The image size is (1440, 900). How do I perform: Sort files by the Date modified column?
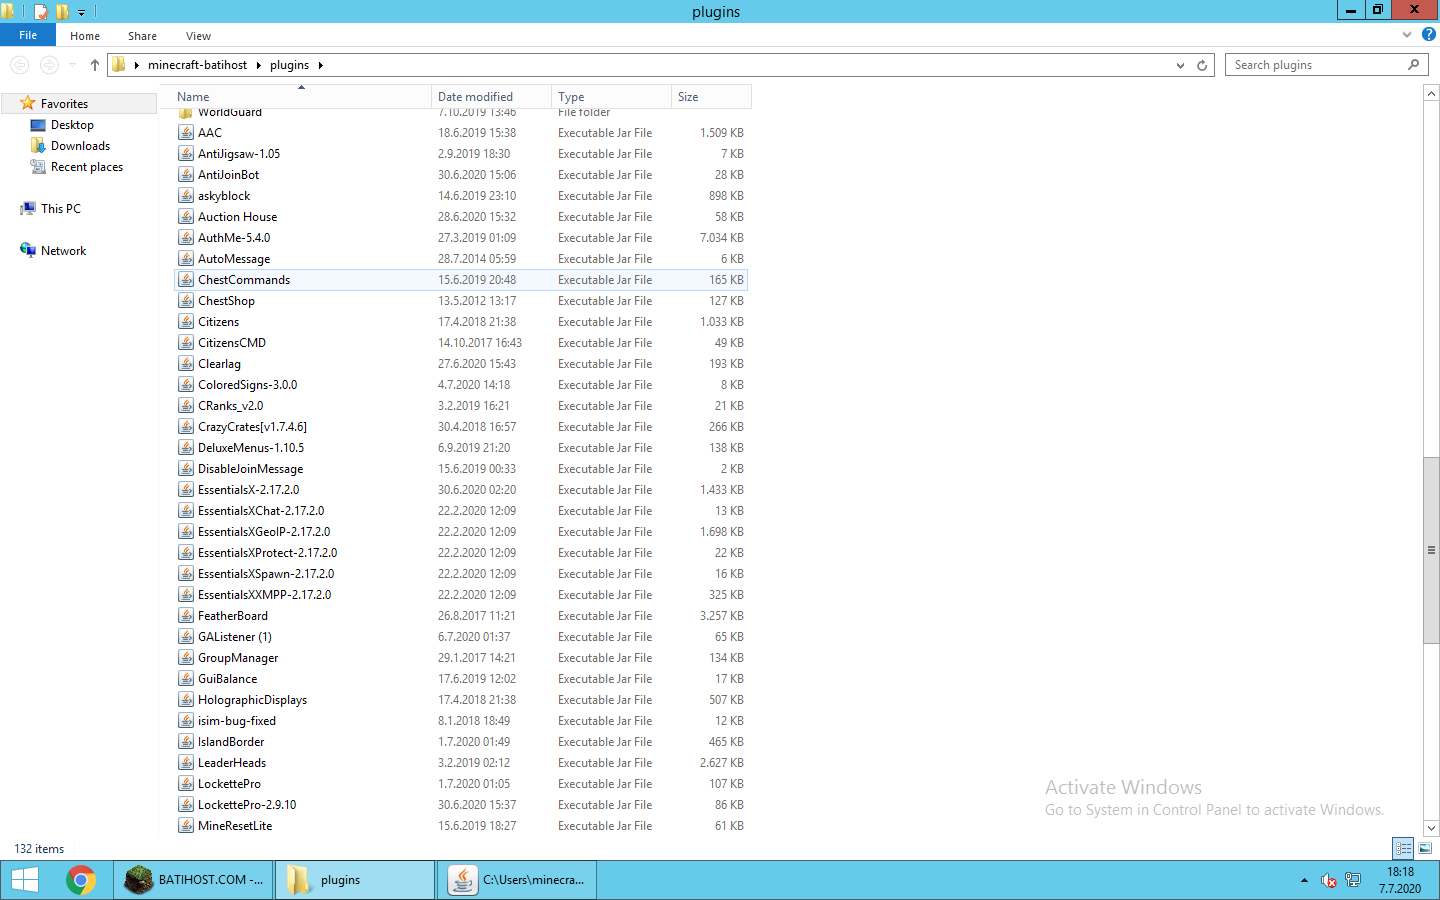coord(492,97)
